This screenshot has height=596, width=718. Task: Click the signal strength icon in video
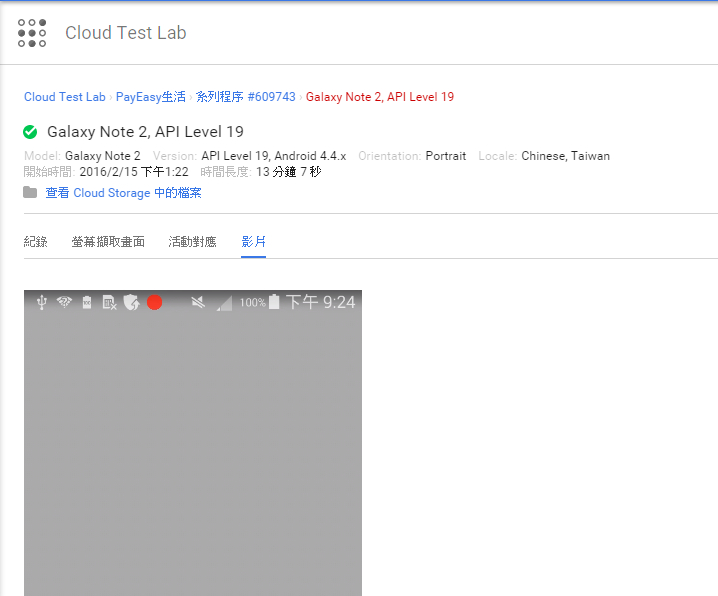(x=224, y=303)
